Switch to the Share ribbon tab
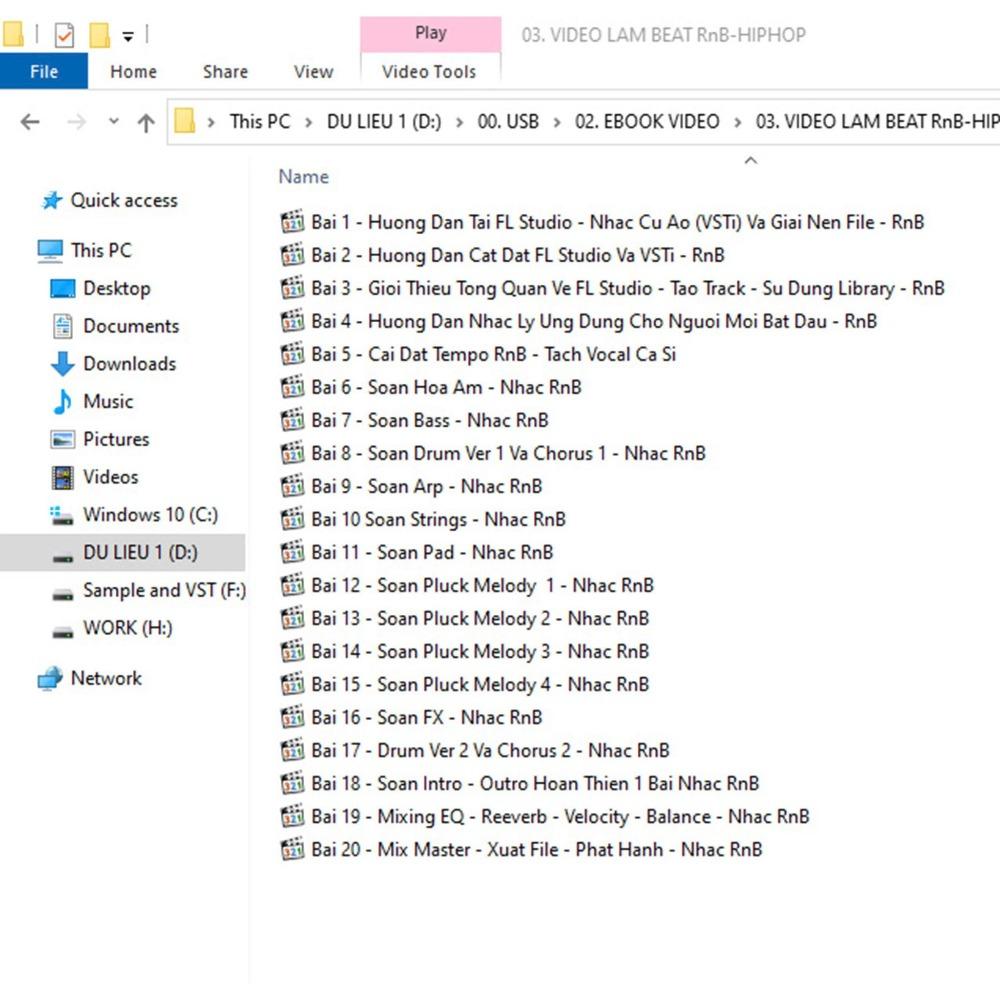 point(225,71)
